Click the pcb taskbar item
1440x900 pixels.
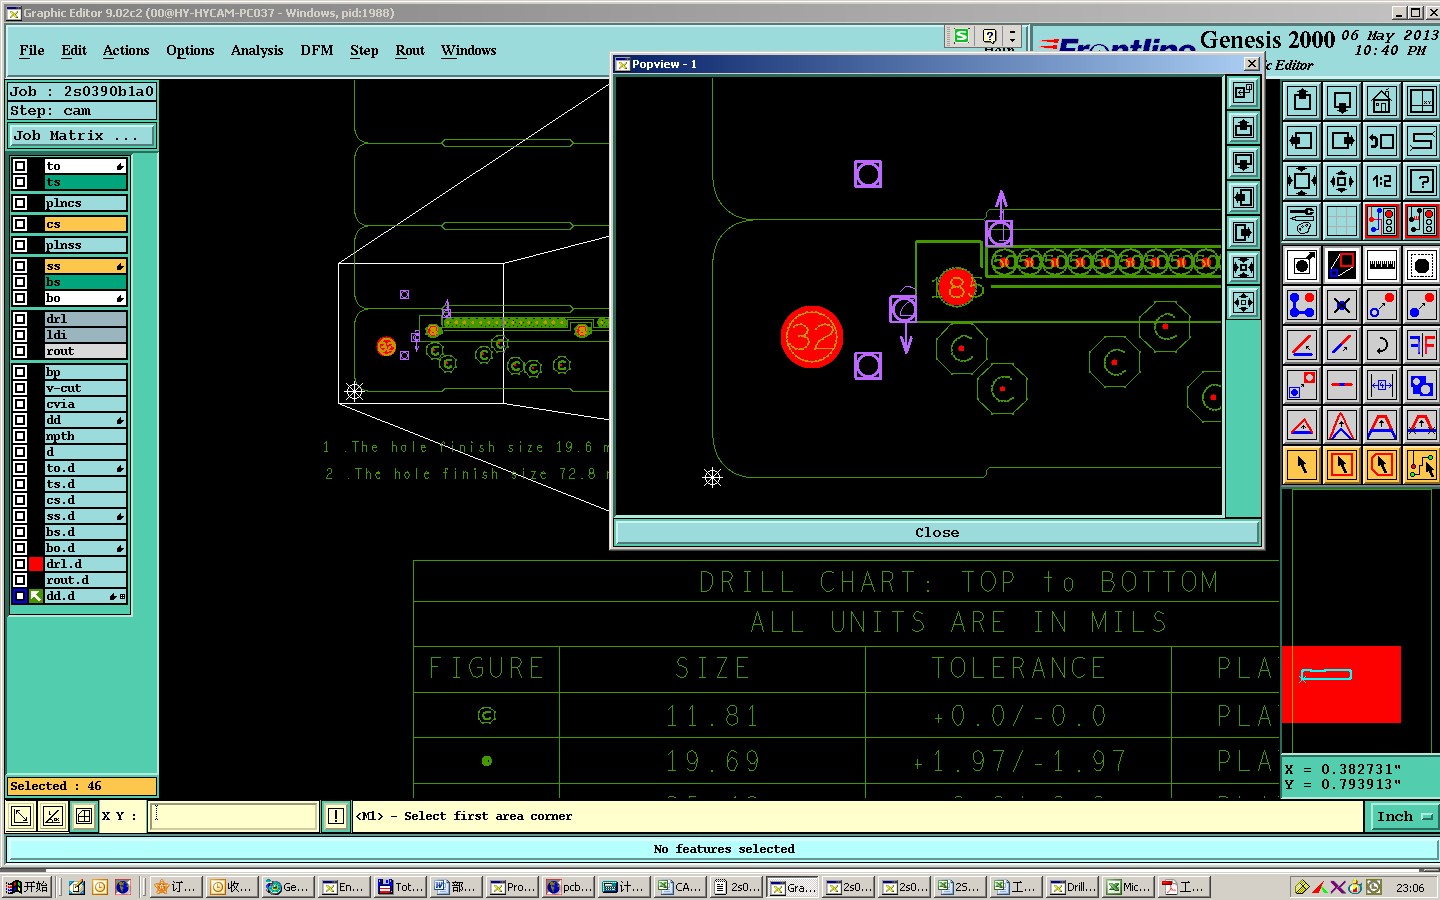pos(570,887)
